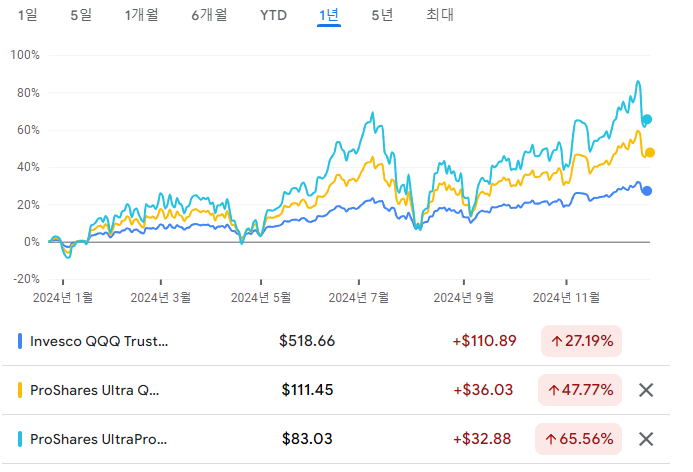Click the 2024년 3월 axis label
The height and width of the screenshot is (472, 693).
point(160,297)
